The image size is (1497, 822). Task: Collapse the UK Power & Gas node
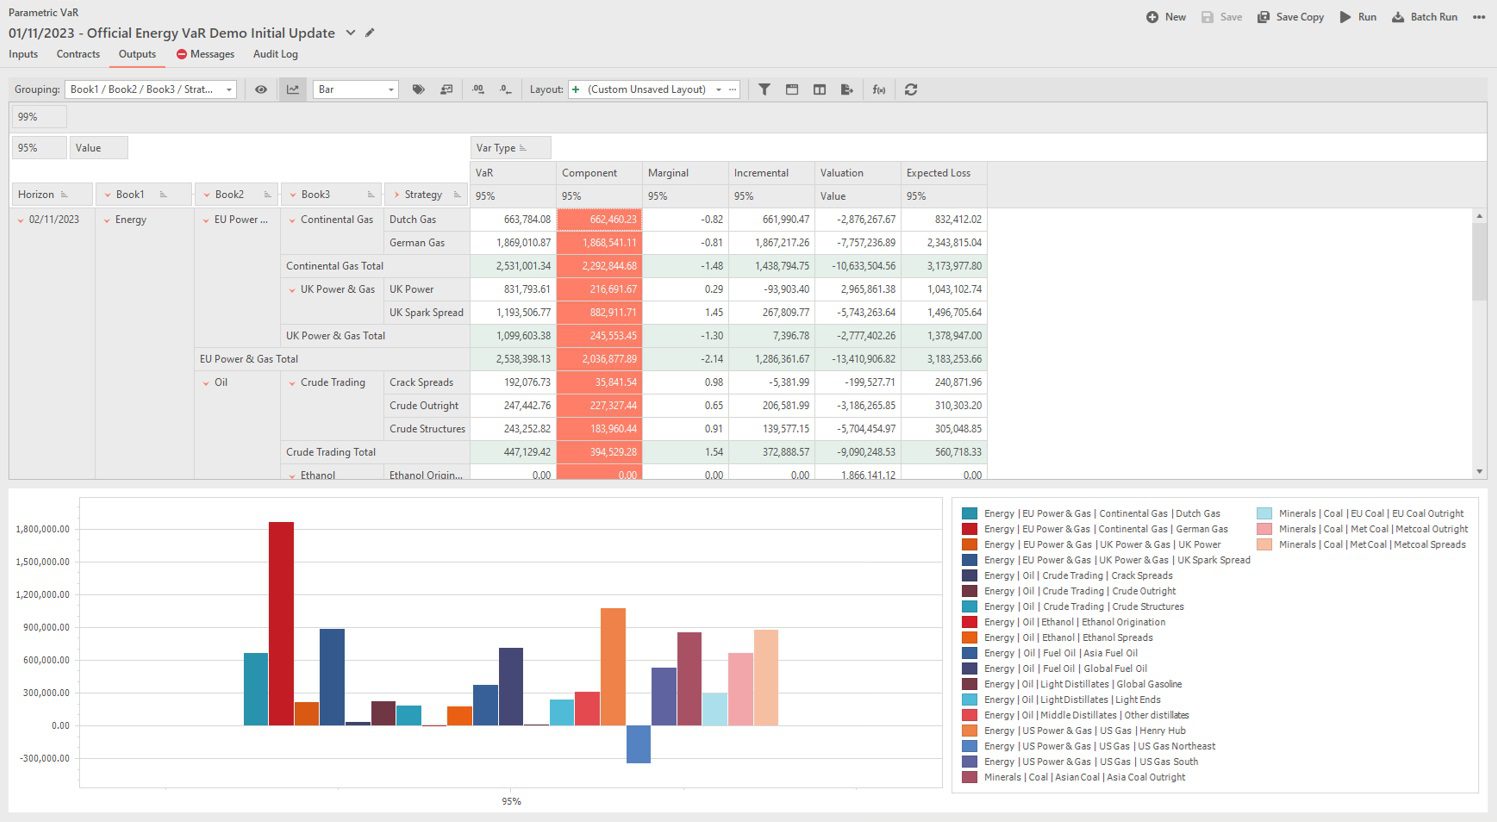pyautogui.click(x=292, y=290)
